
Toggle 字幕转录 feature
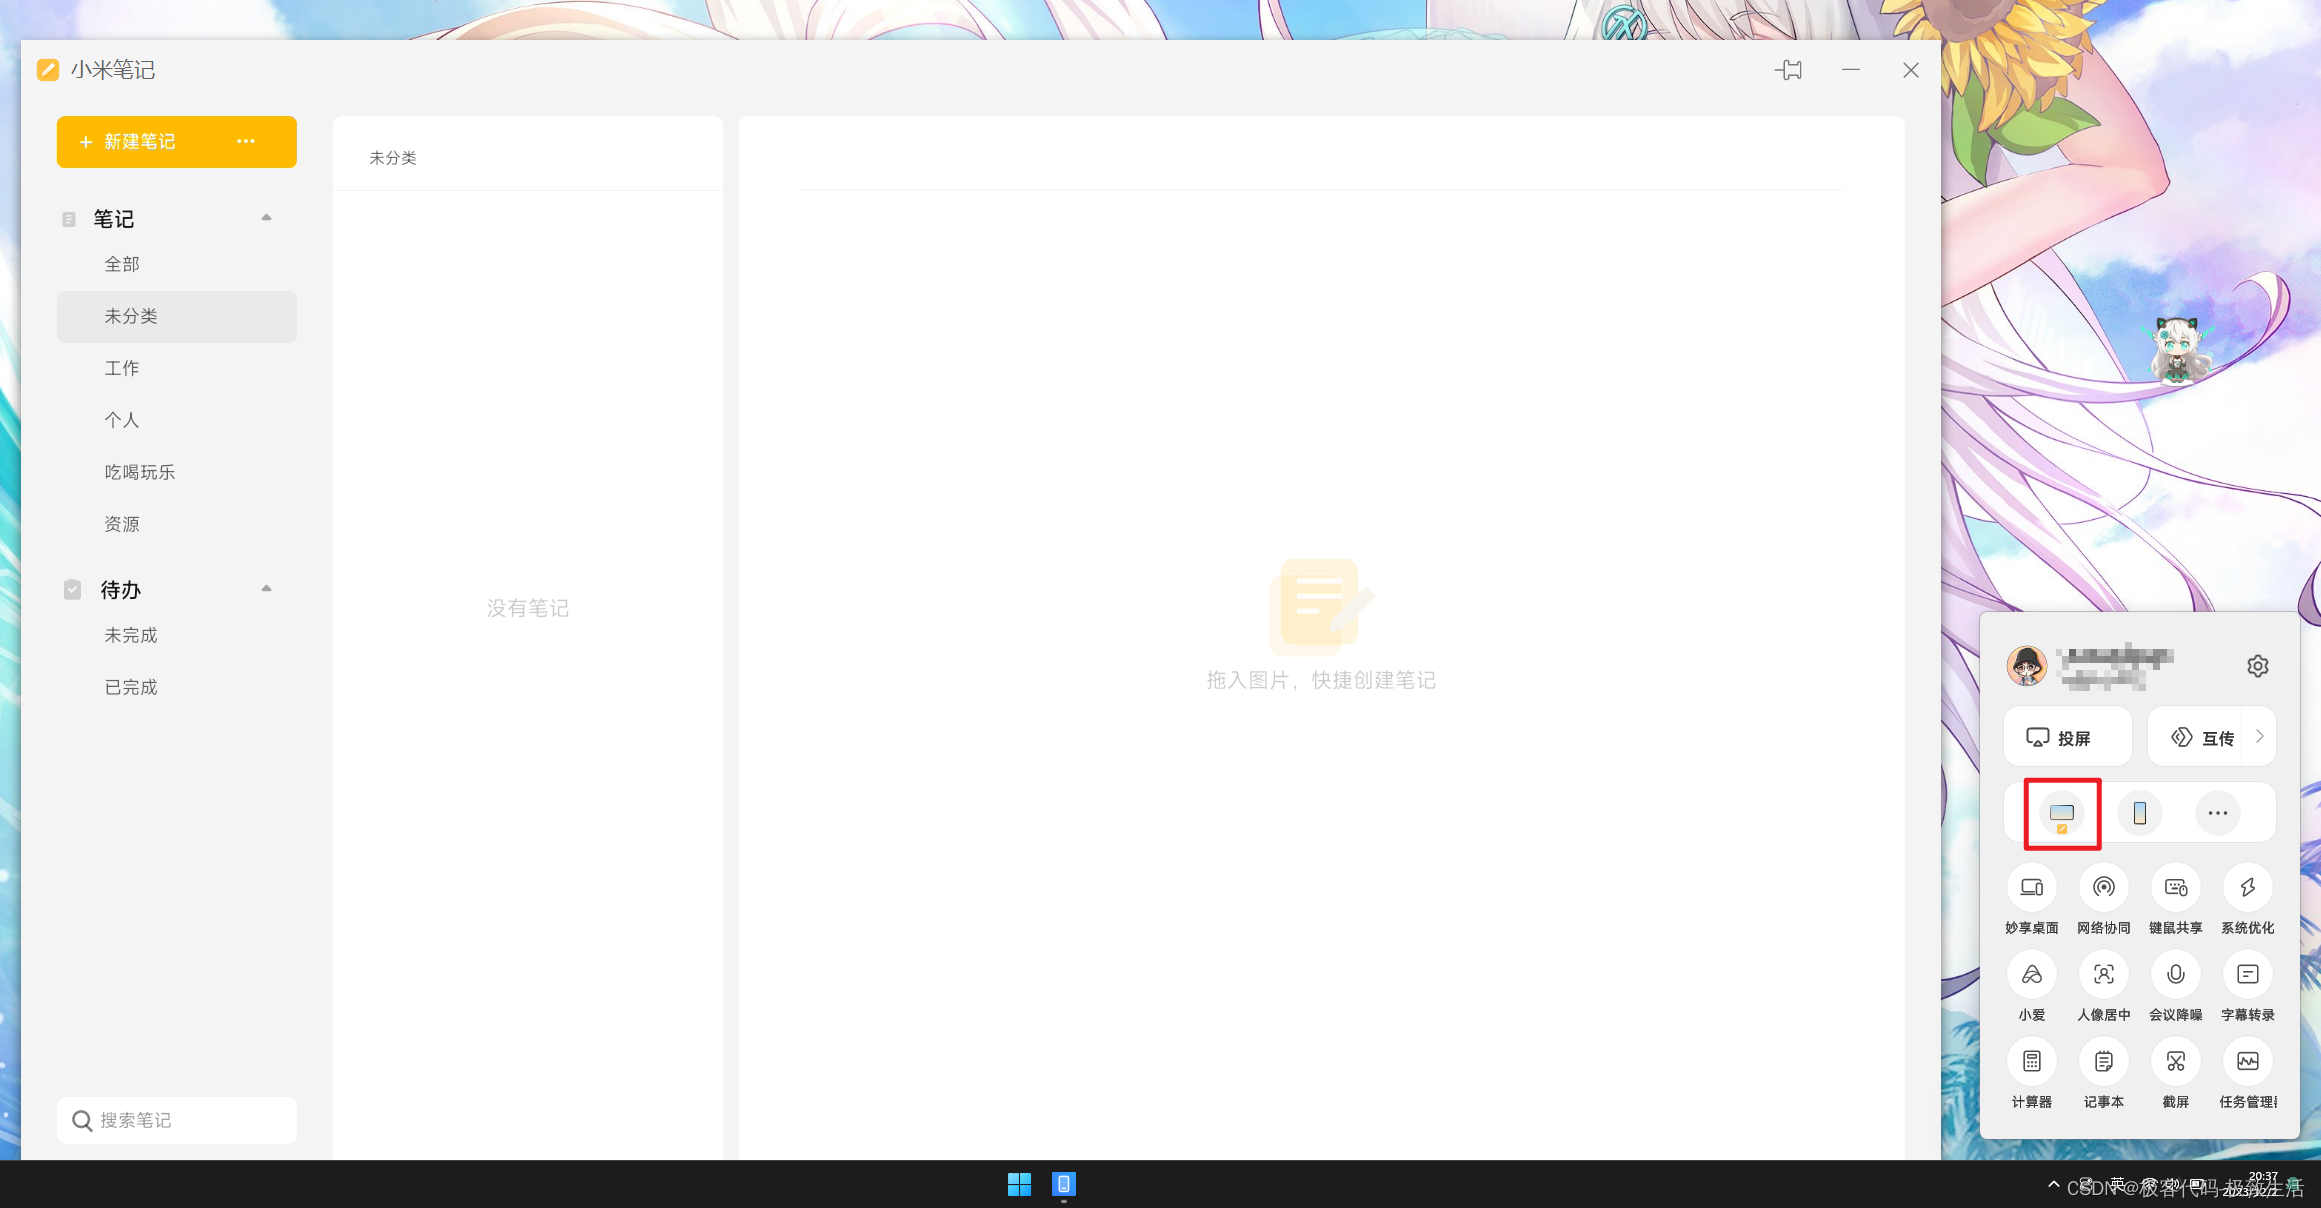click(x=2248, y=975)
